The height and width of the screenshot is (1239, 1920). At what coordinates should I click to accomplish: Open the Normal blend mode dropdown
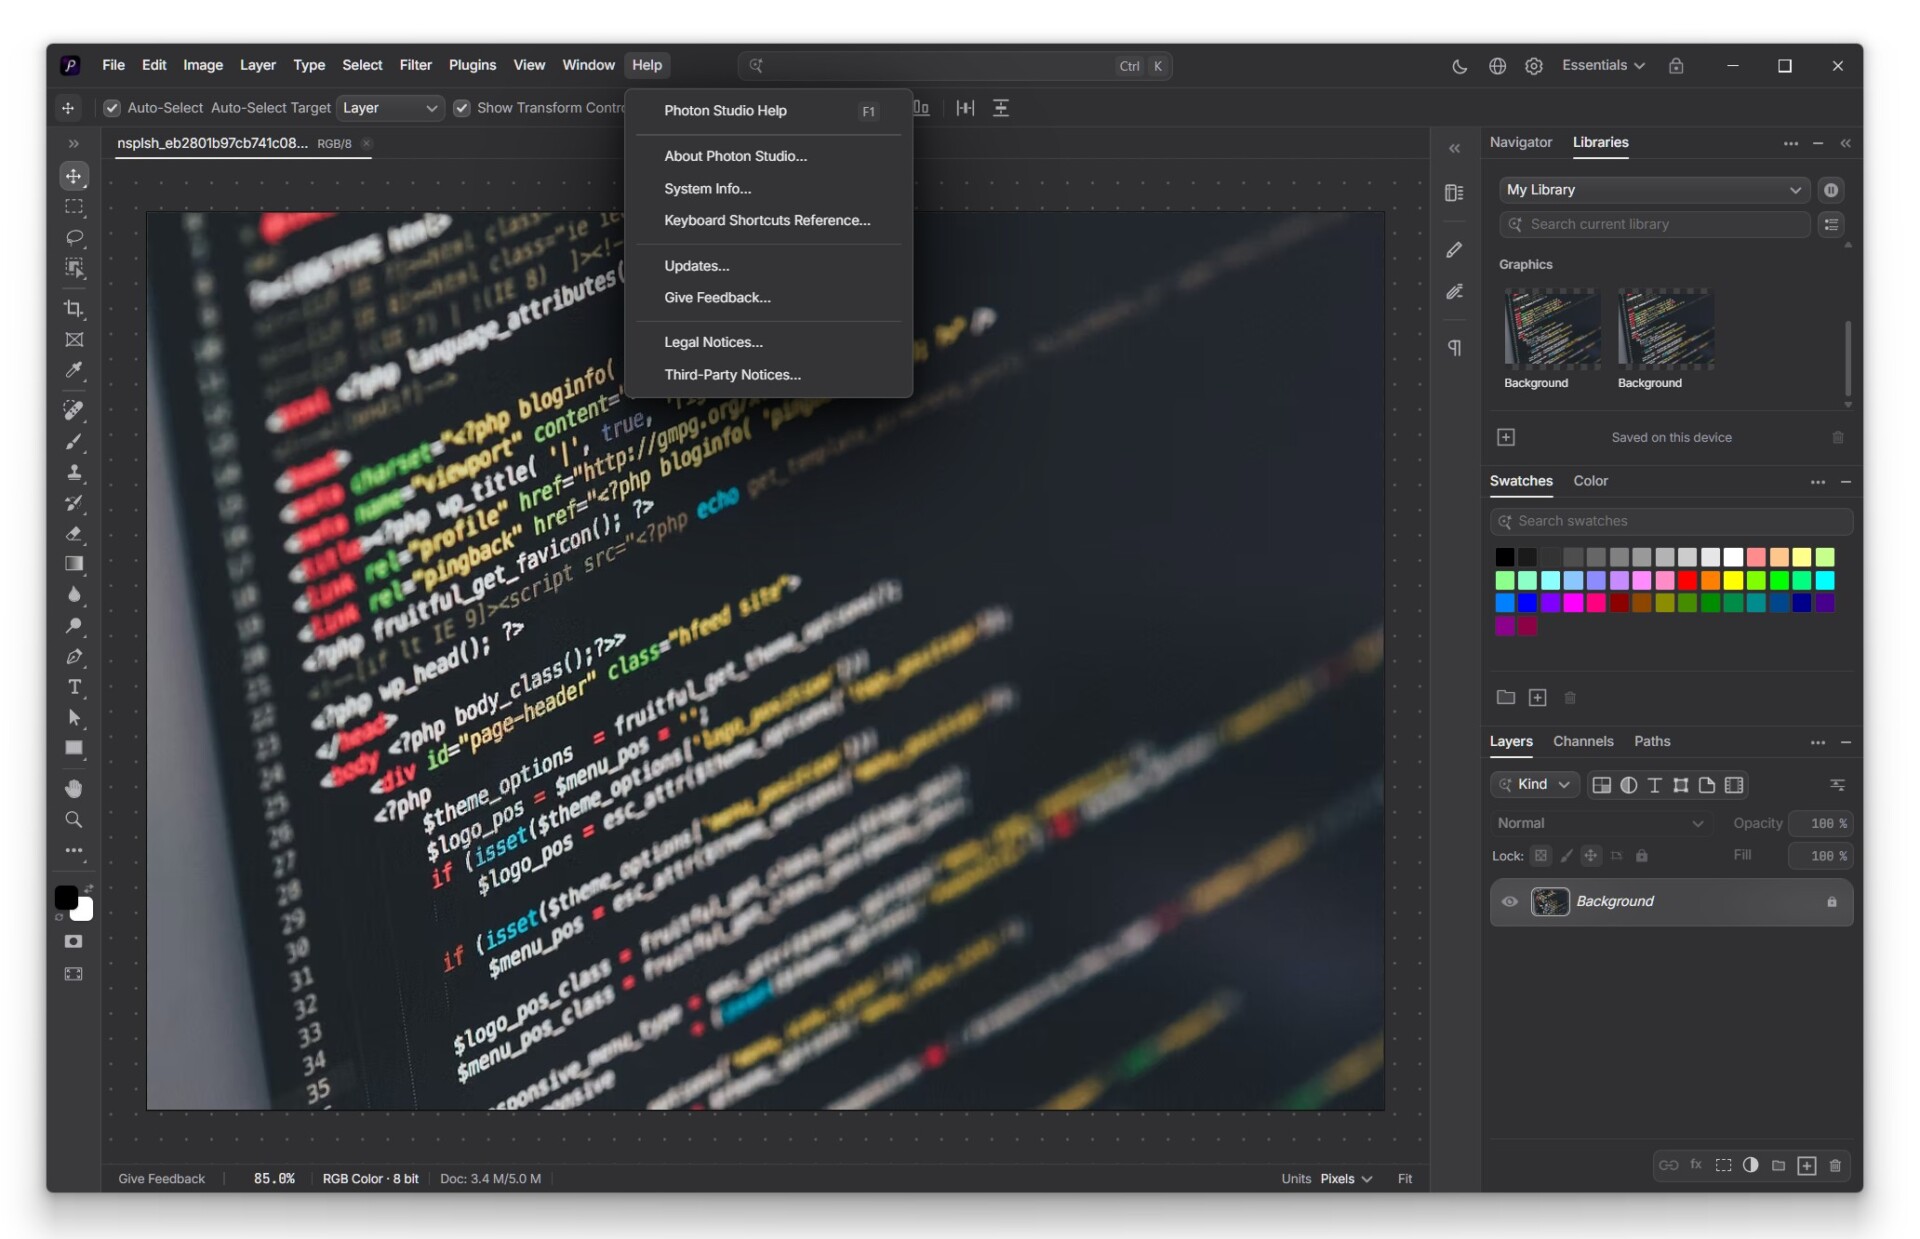point(1600,823)
